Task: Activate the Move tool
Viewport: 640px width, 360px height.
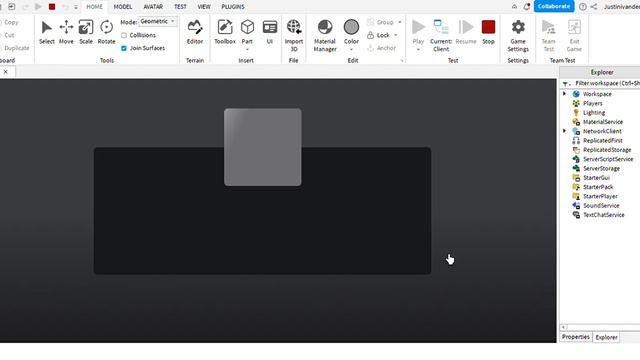Action: (x=66, y=32)
